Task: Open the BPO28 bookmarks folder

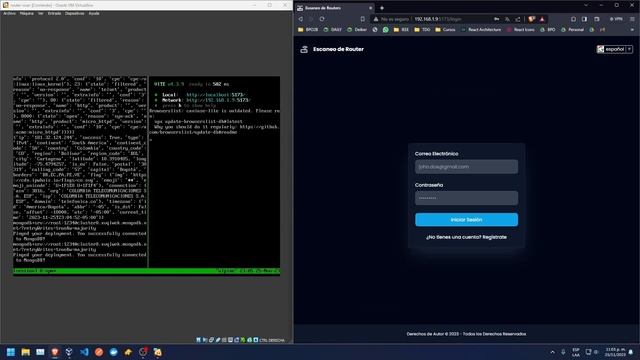Action: click(x=308, y=30)
